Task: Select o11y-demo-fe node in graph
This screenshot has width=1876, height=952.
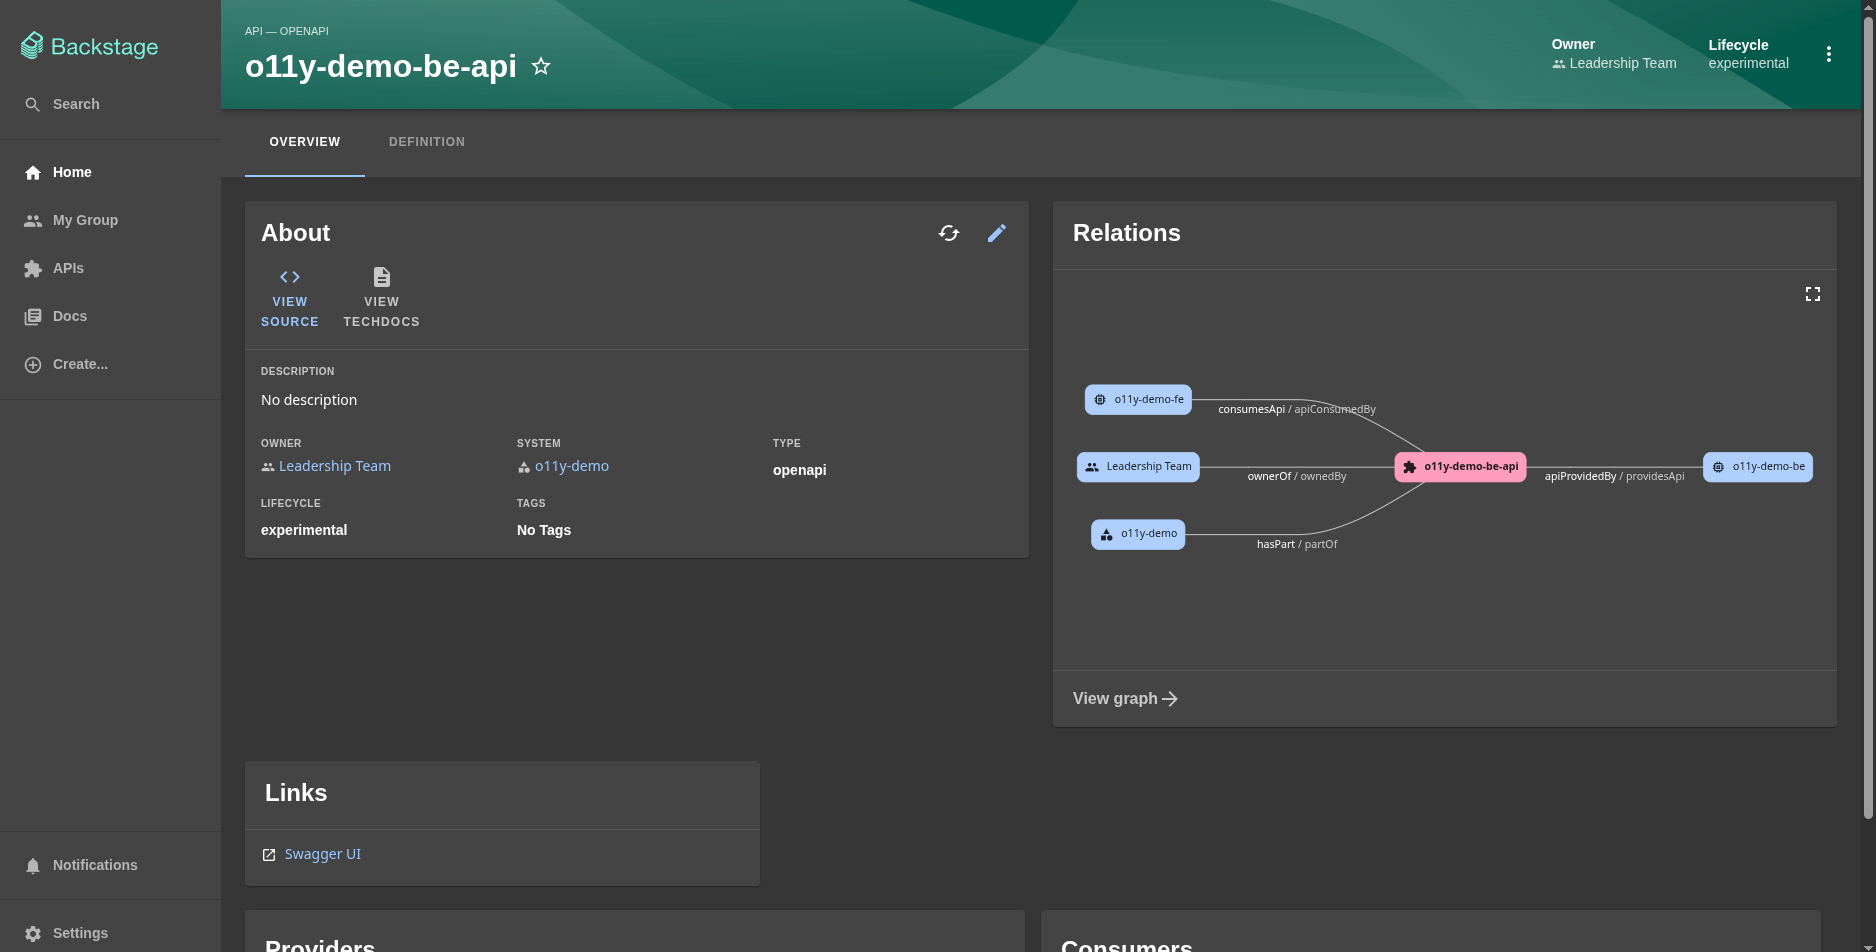Action: [1138, 399]
